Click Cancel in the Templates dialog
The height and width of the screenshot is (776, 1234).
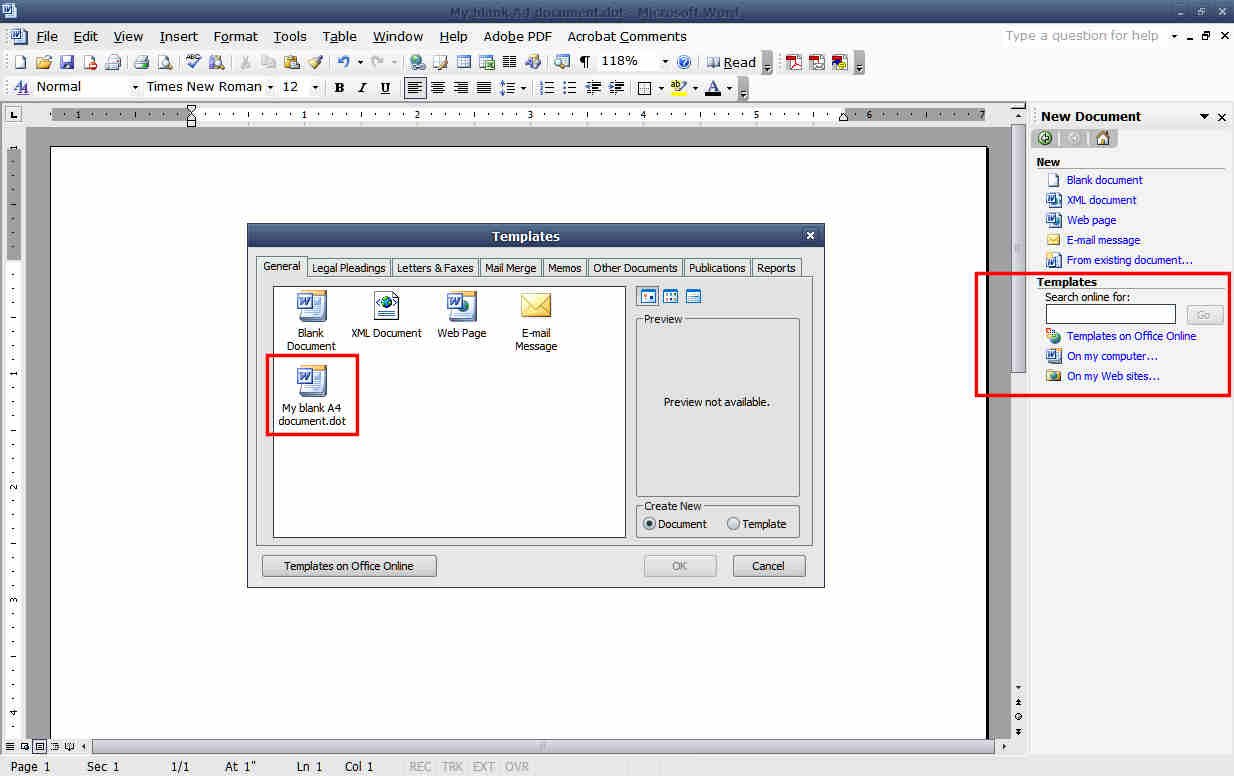pos(769,566)
